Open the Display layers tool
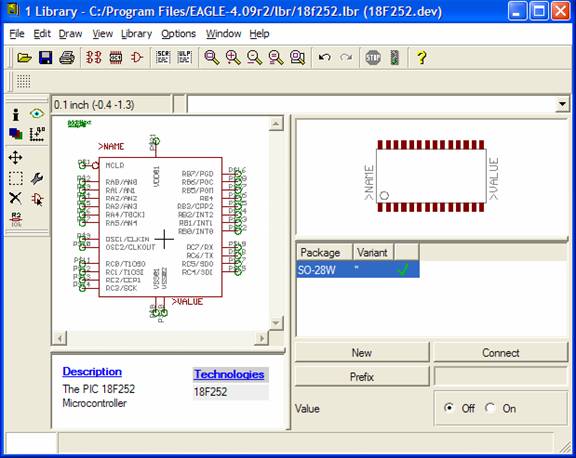 coord(15,134)
